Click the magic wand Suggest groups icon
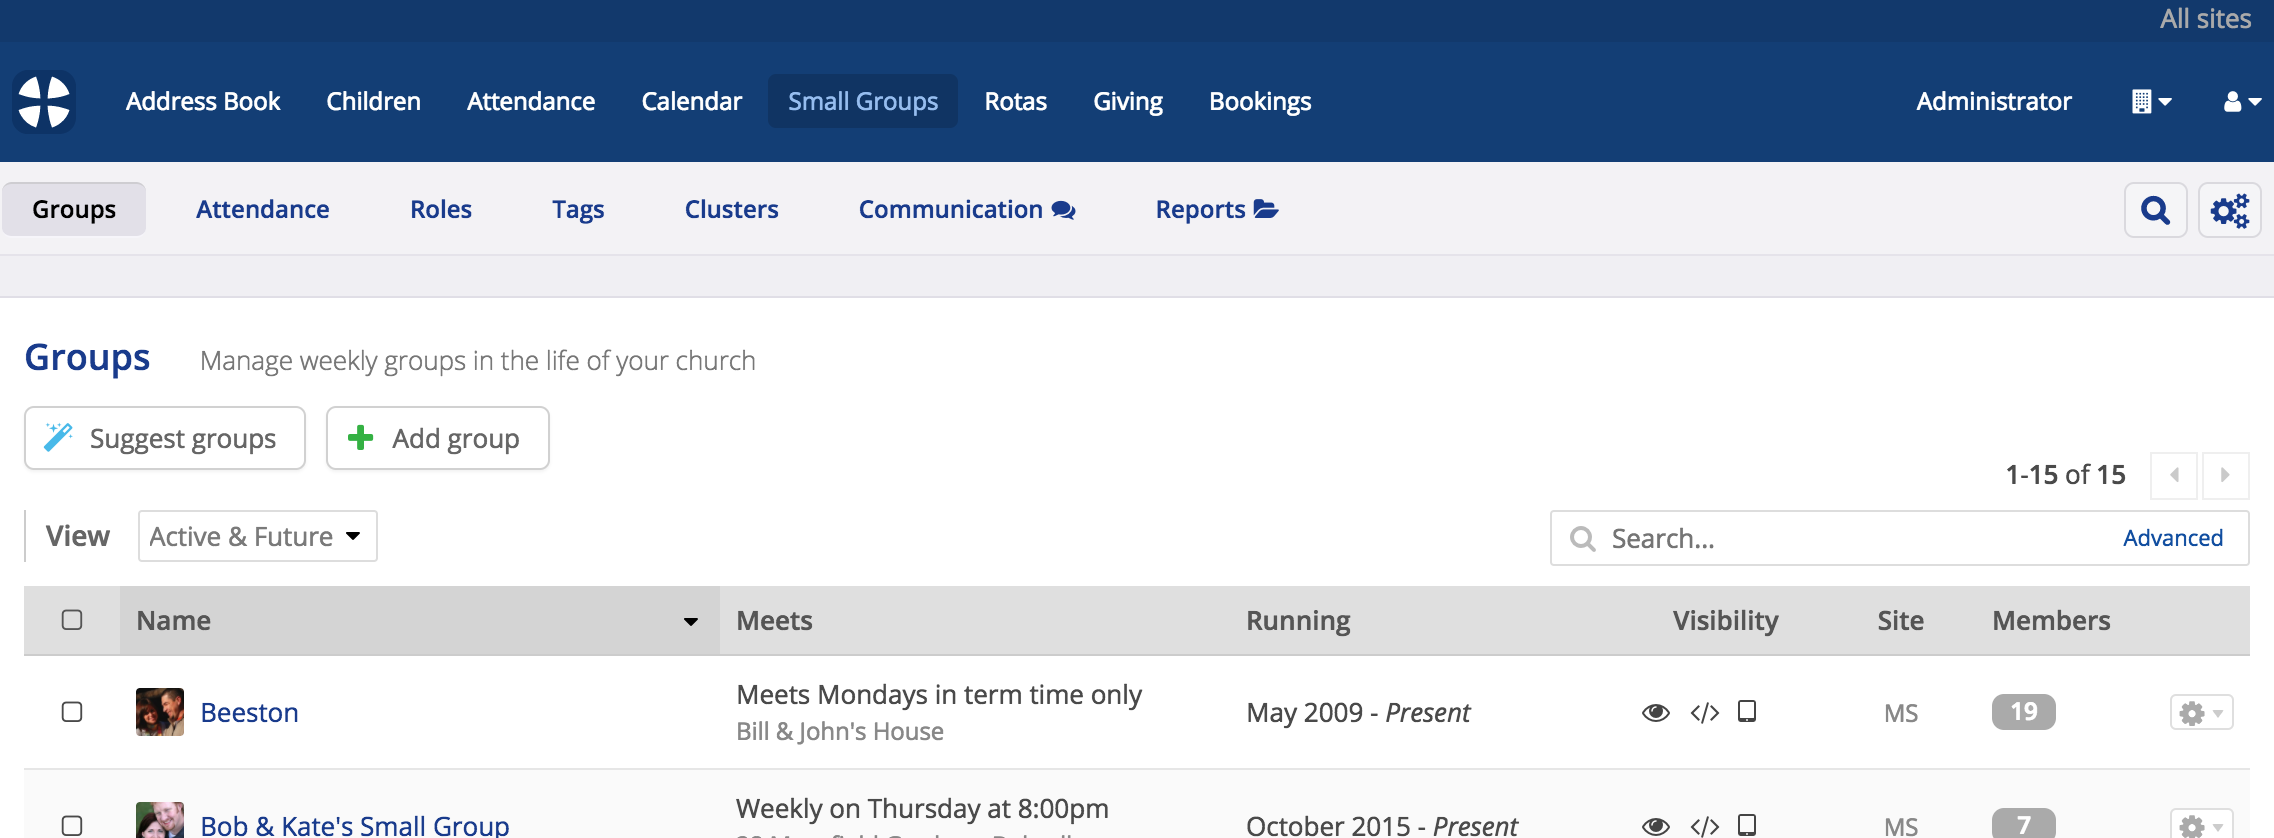2274x838 pixels. coord(58,437)
